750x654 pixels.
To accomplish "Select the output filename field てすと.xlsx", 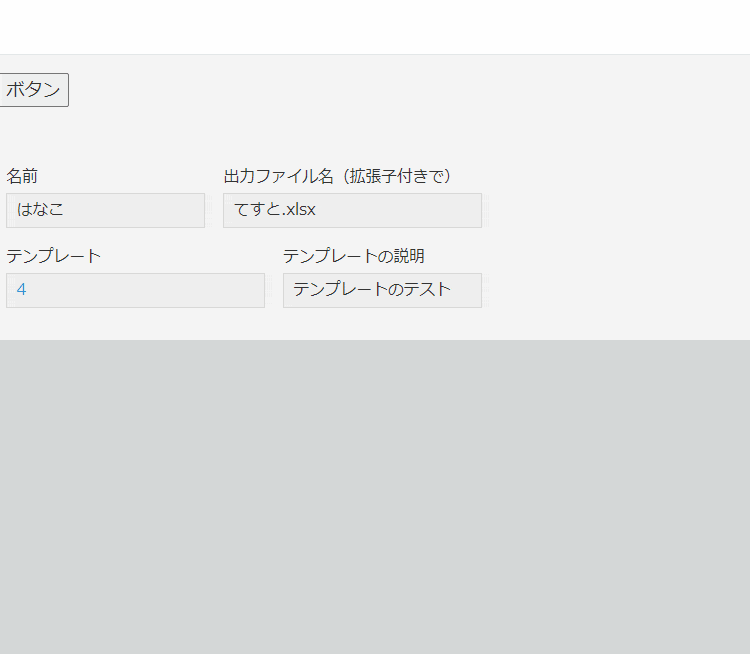I will (x=353, y=211).
